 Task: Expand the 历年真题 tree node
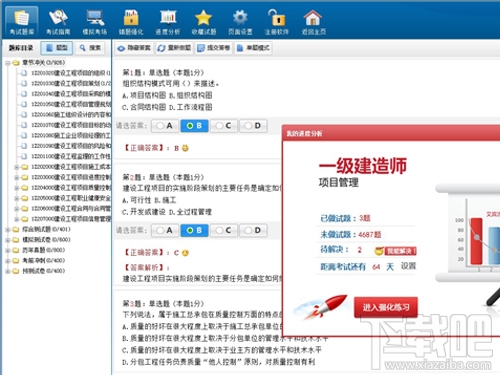click(7, 250)
